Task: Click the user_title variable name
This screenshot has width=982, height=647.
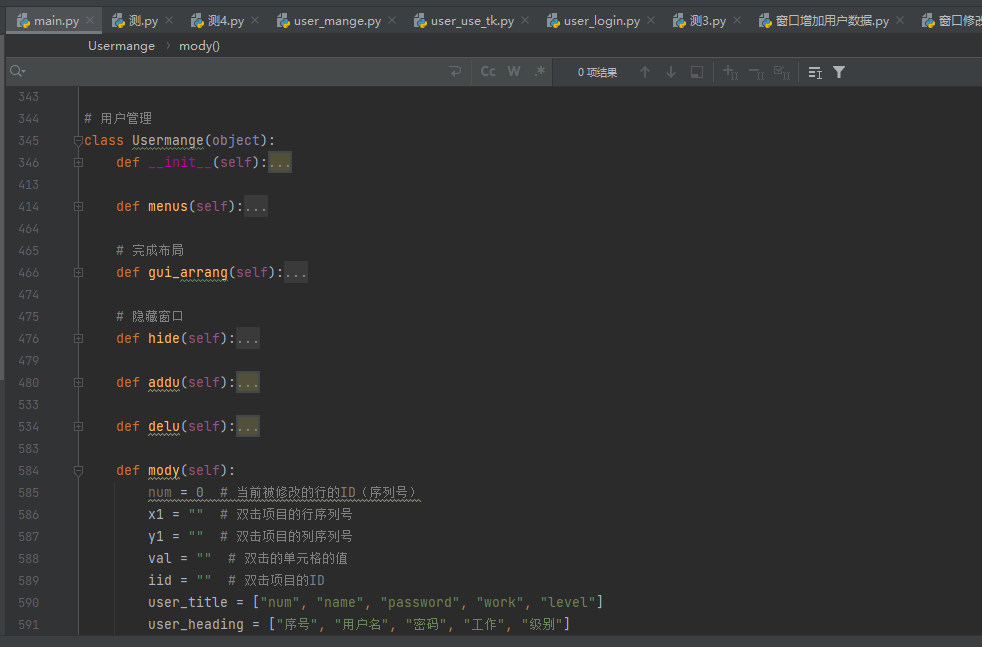Action: (188, 603)
